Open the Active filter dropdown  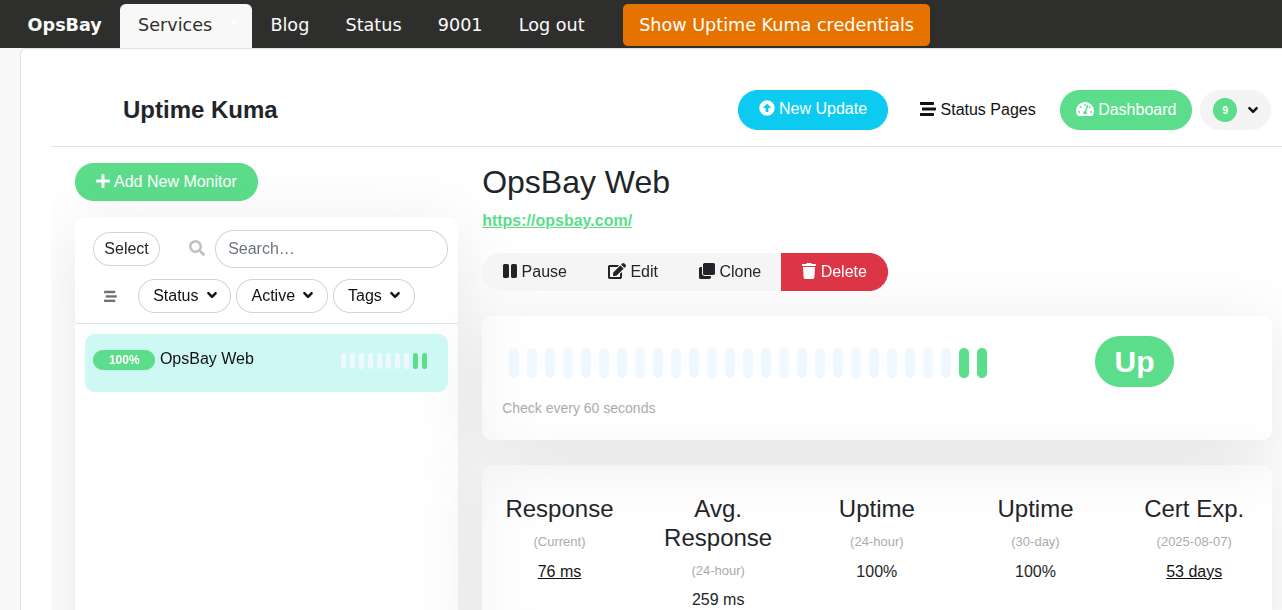[x=282, y=296]
